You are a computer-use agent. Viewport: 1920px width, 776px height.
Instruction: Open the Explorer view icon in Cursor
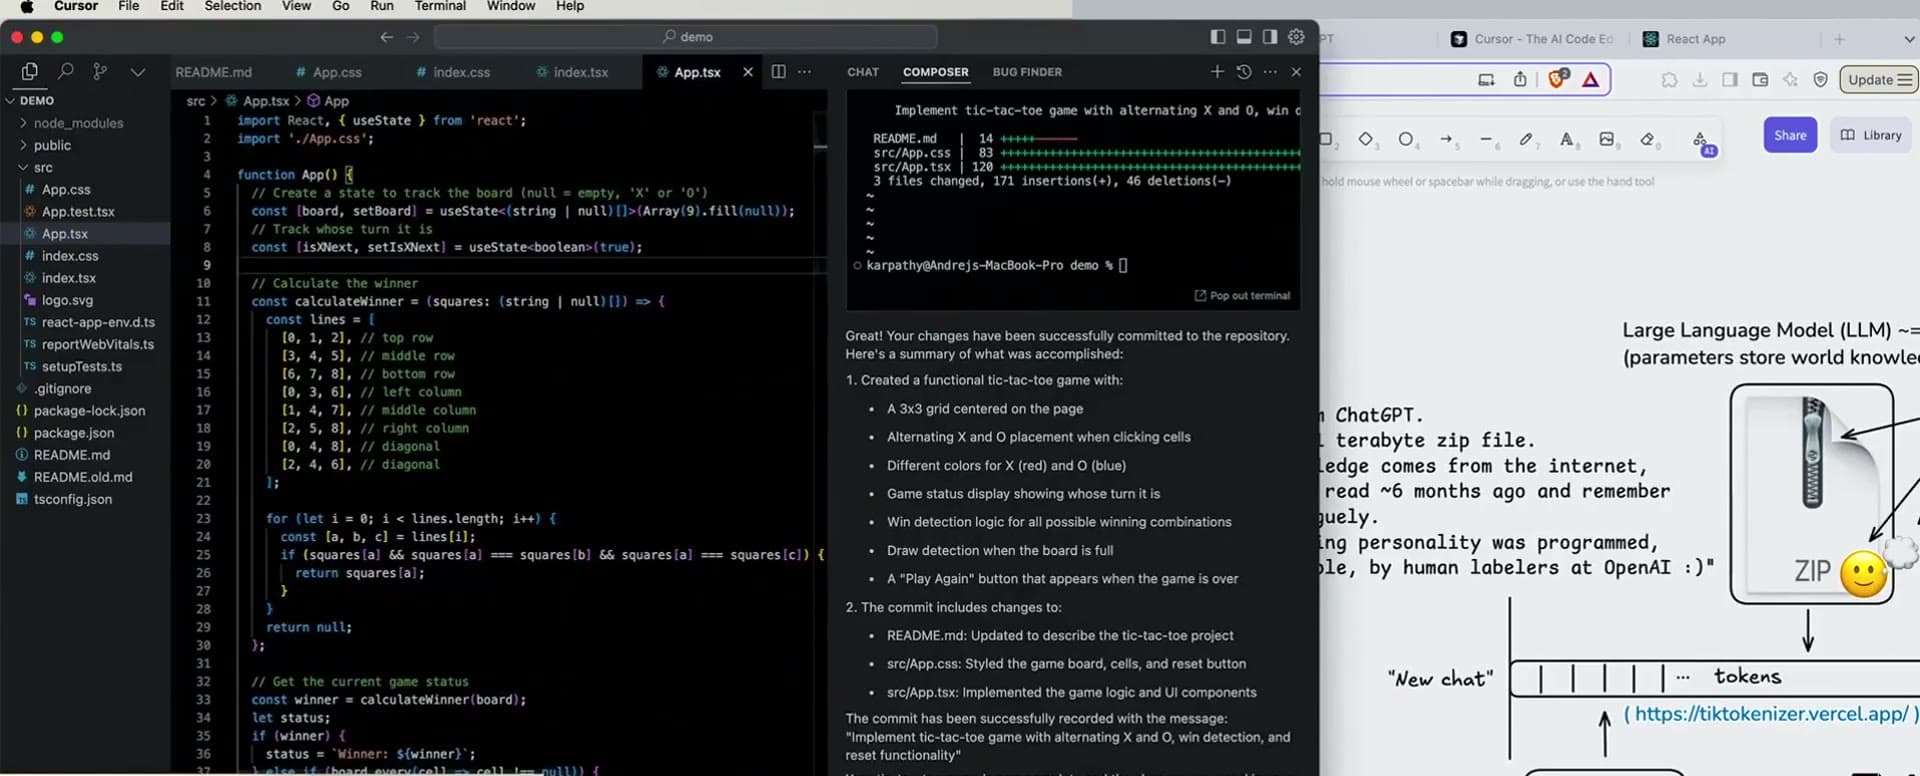click(x=30, y=72)
